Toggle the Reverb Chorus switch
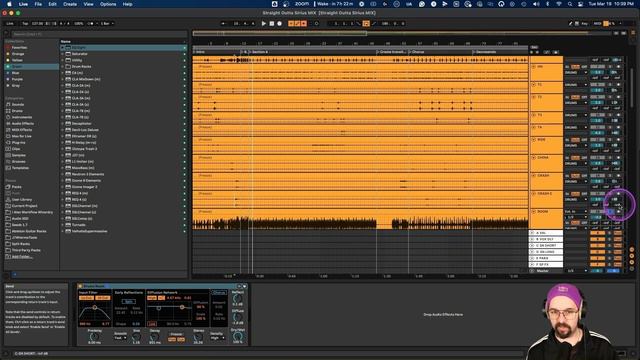This screenshot has width=640, height=360. click(x=219, y=293)
